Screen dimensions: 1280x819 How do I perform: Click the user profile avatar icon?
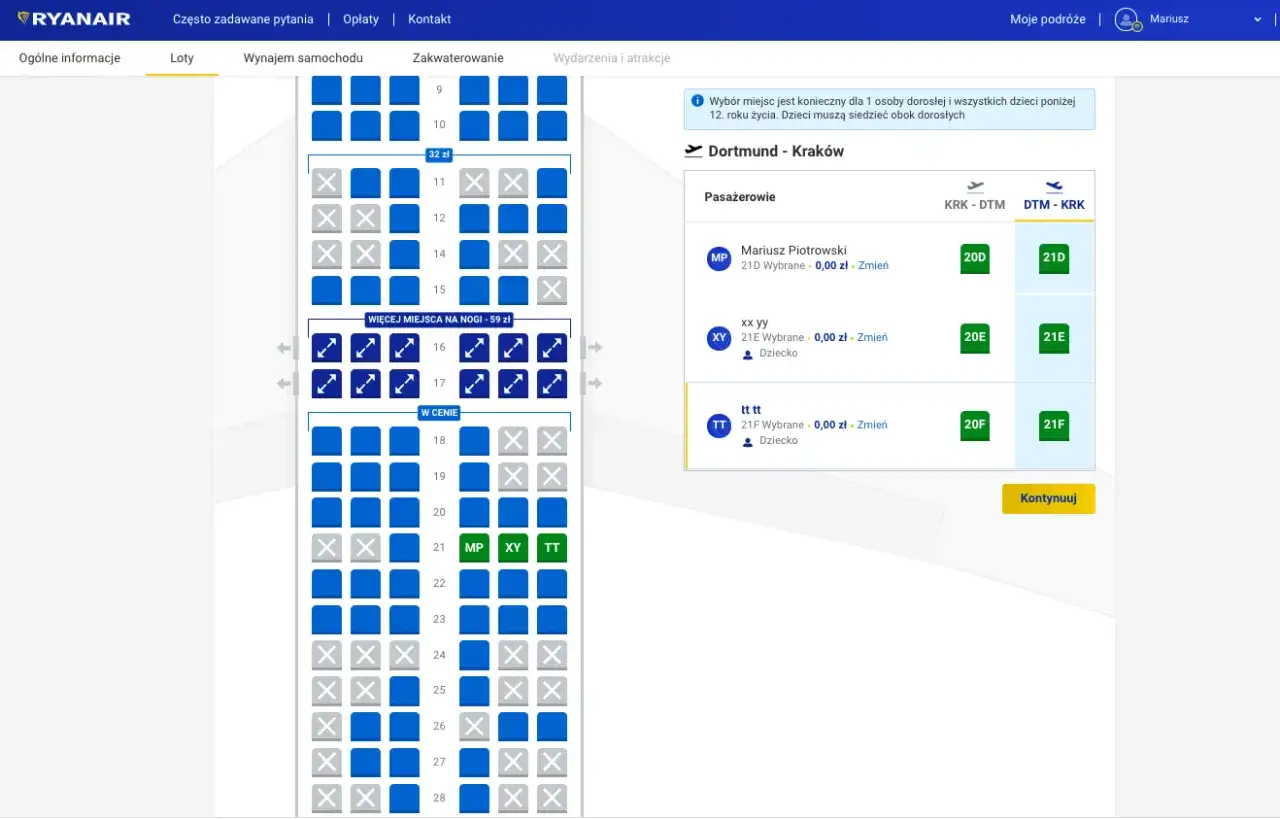(1127, 19)
